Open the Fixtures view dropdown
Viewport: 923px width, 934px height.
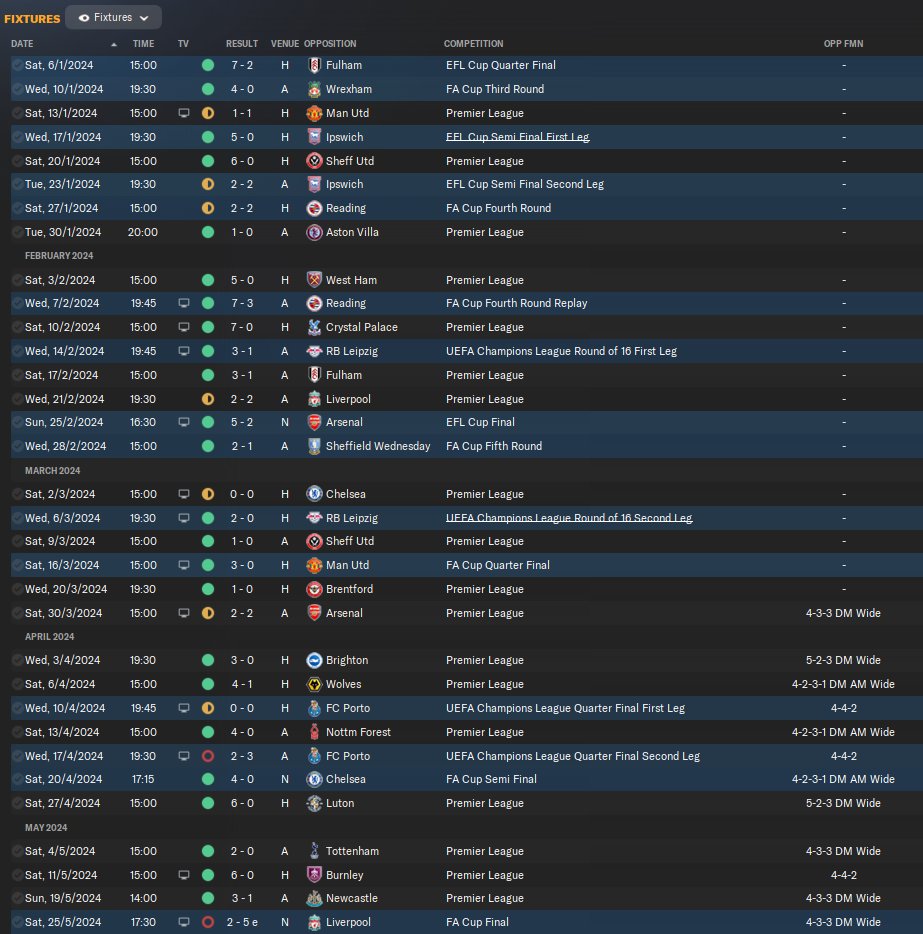click(x=113, y=17)
